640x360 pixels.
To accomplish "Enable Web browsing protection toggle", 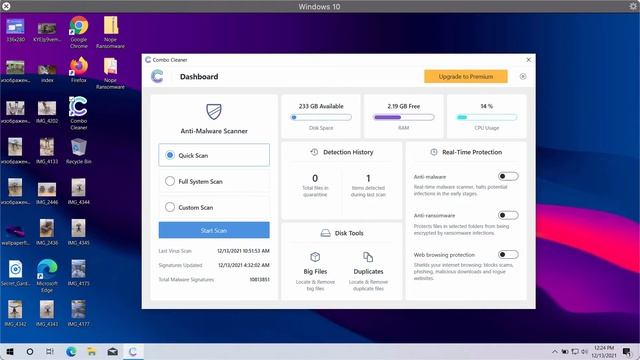I will [x=508, y=255].
